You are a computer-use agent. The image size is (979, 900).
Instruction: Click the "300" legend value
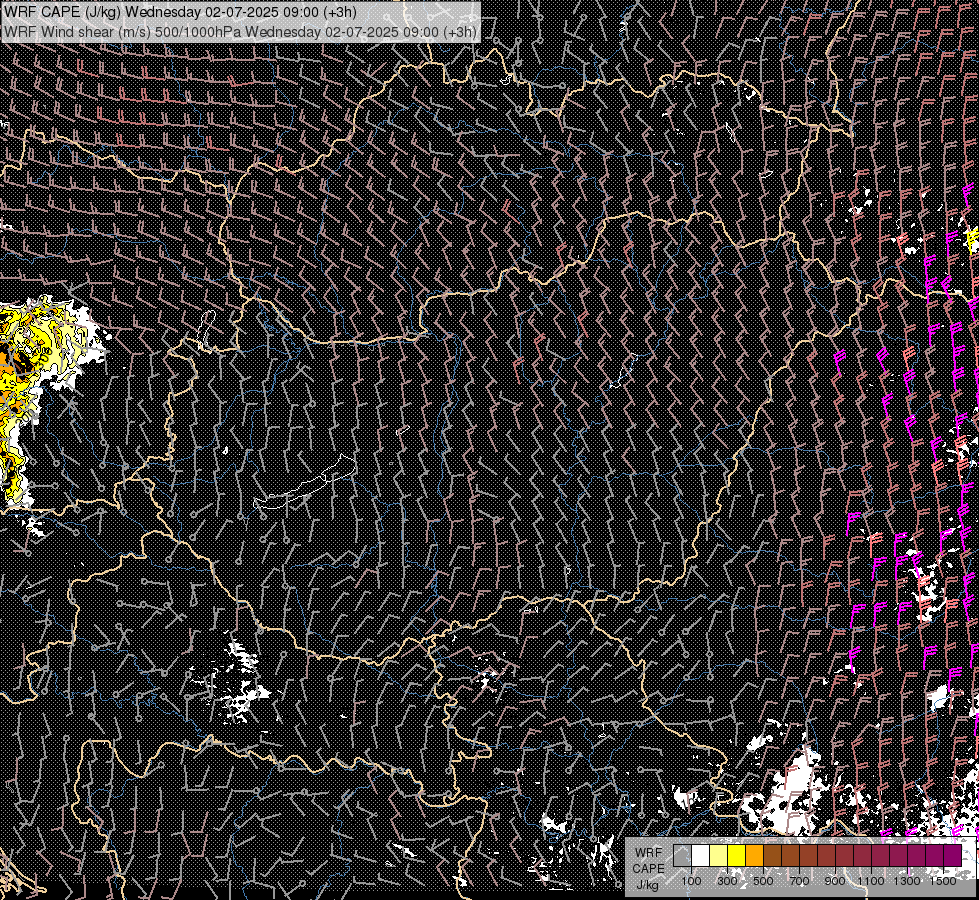point(727,881)
